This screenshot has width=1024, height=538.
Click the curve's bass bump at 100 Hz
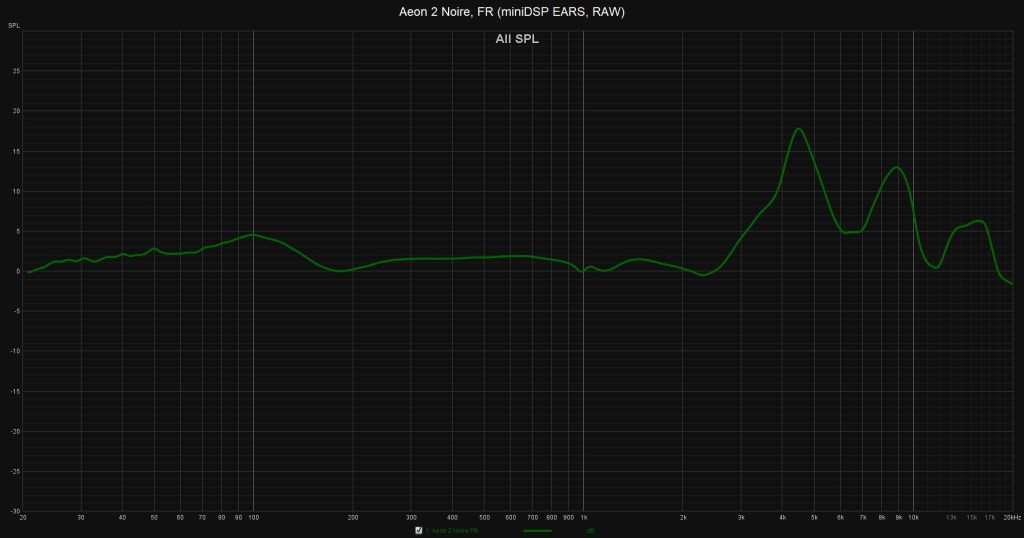[254, 235]
